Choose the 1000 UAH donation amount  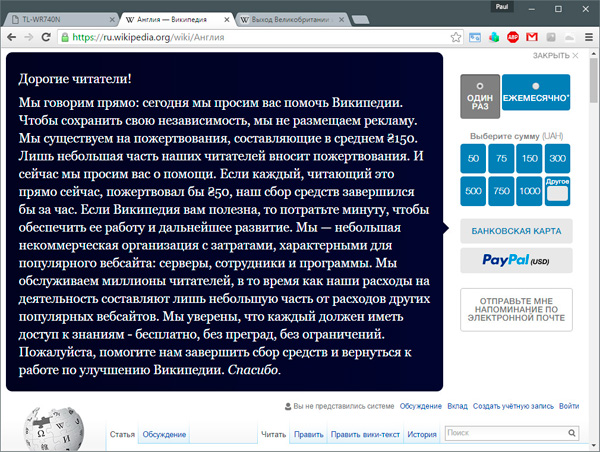tap(530, 190)
